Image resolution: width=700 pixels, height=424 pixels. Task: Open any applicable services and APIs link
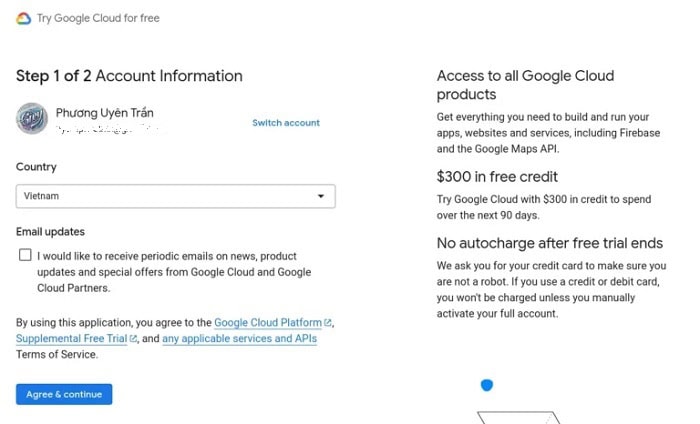click(x=239, y=338)
